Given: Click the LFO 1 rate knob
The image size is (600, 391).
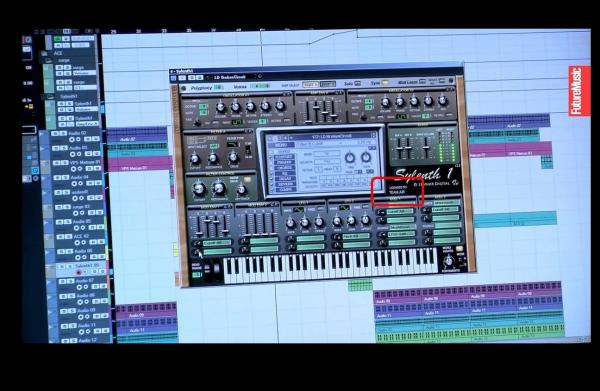Looking at the screenshot, I should pos(290,223).
